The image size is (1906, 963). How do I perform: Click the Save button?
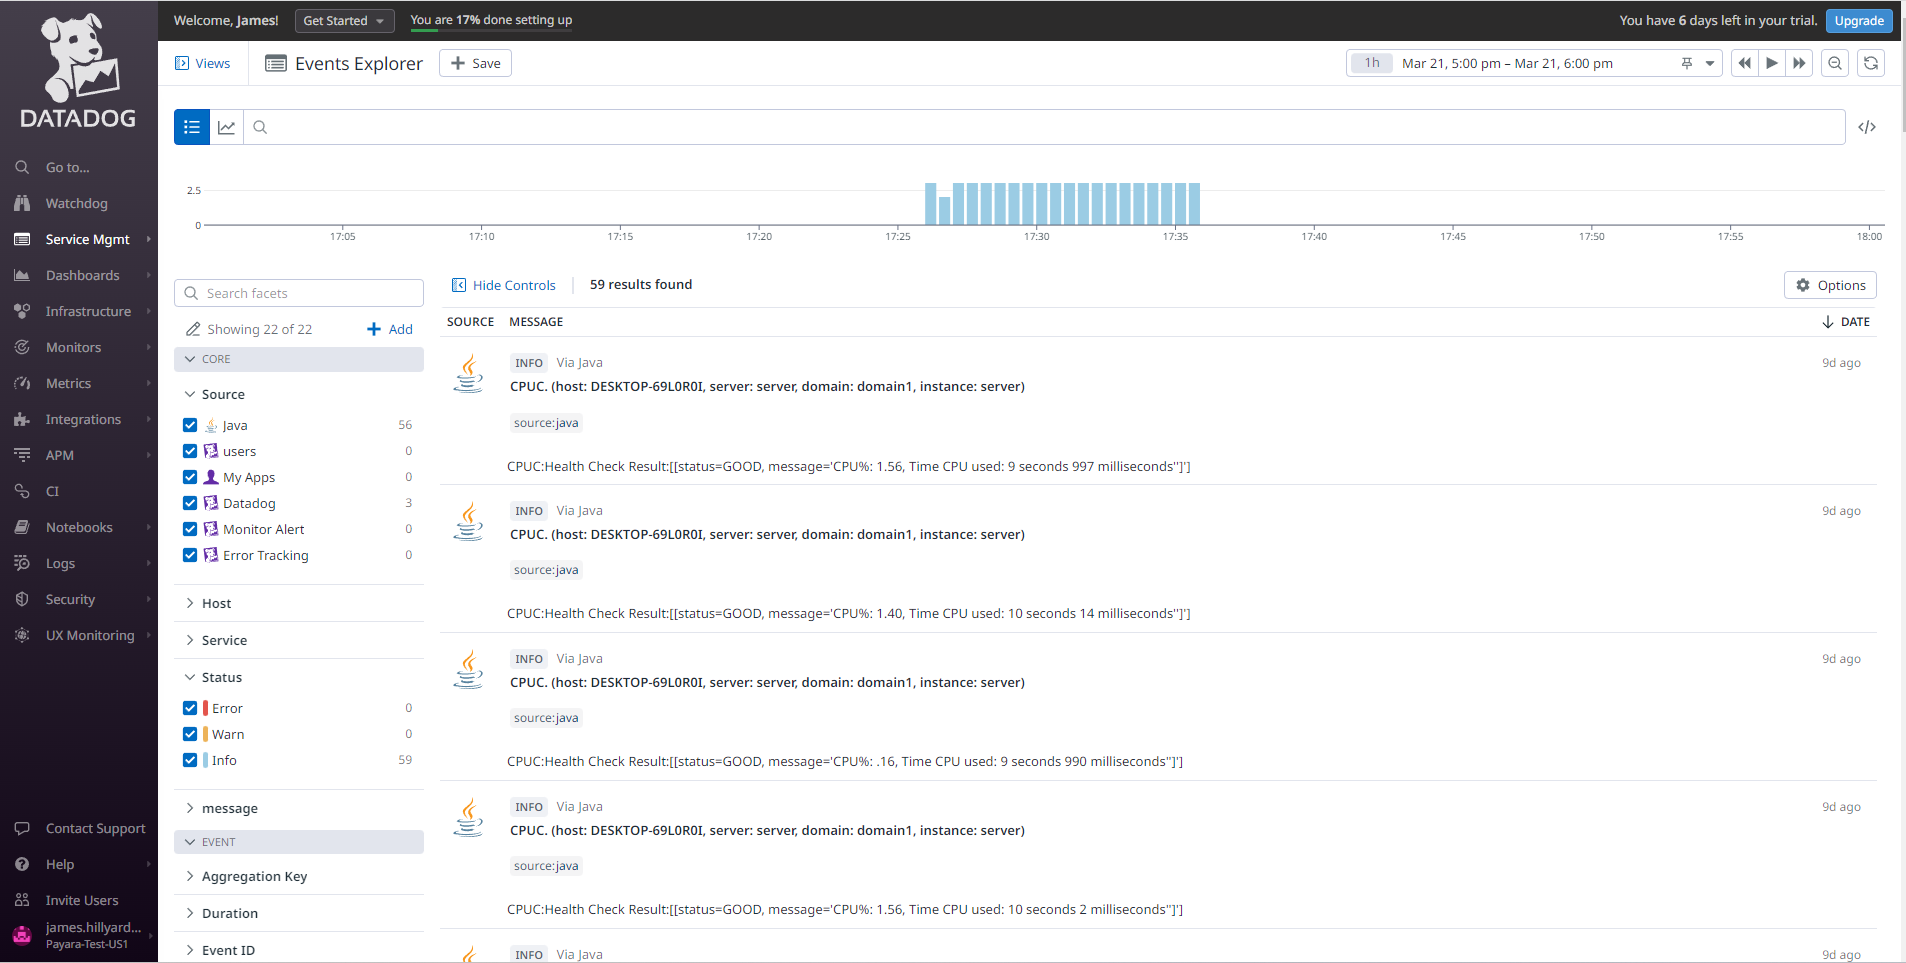475,62
